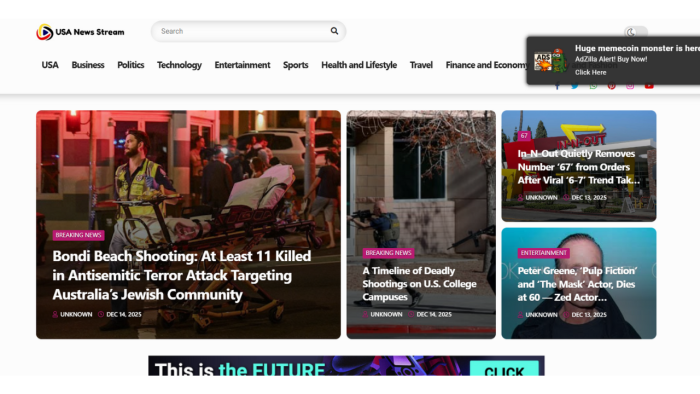Click BREAKING NEWS tag on Bondi Beach story

tap(79, 235)
